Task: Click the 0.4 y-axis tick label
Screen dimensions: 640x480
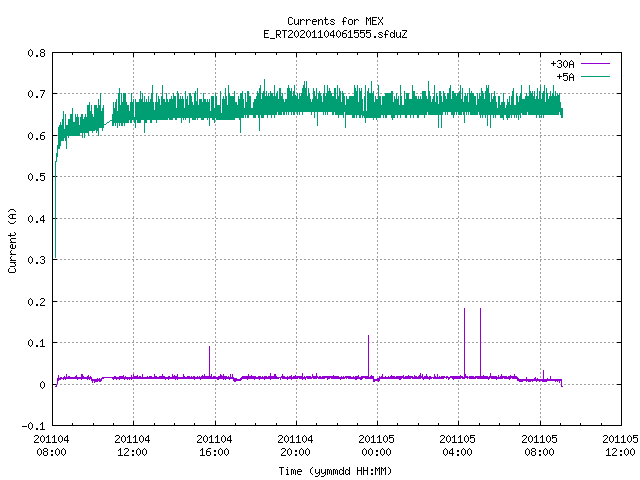Action: (x=36, y=219)
